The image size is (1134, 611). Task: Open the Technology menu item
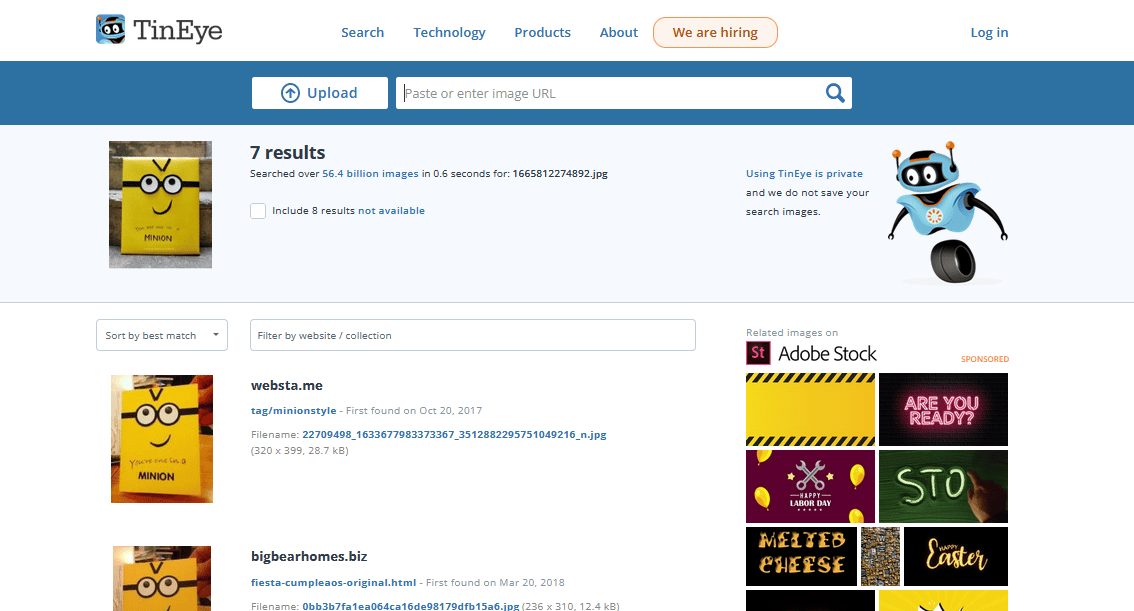click(x=449, y=33)
